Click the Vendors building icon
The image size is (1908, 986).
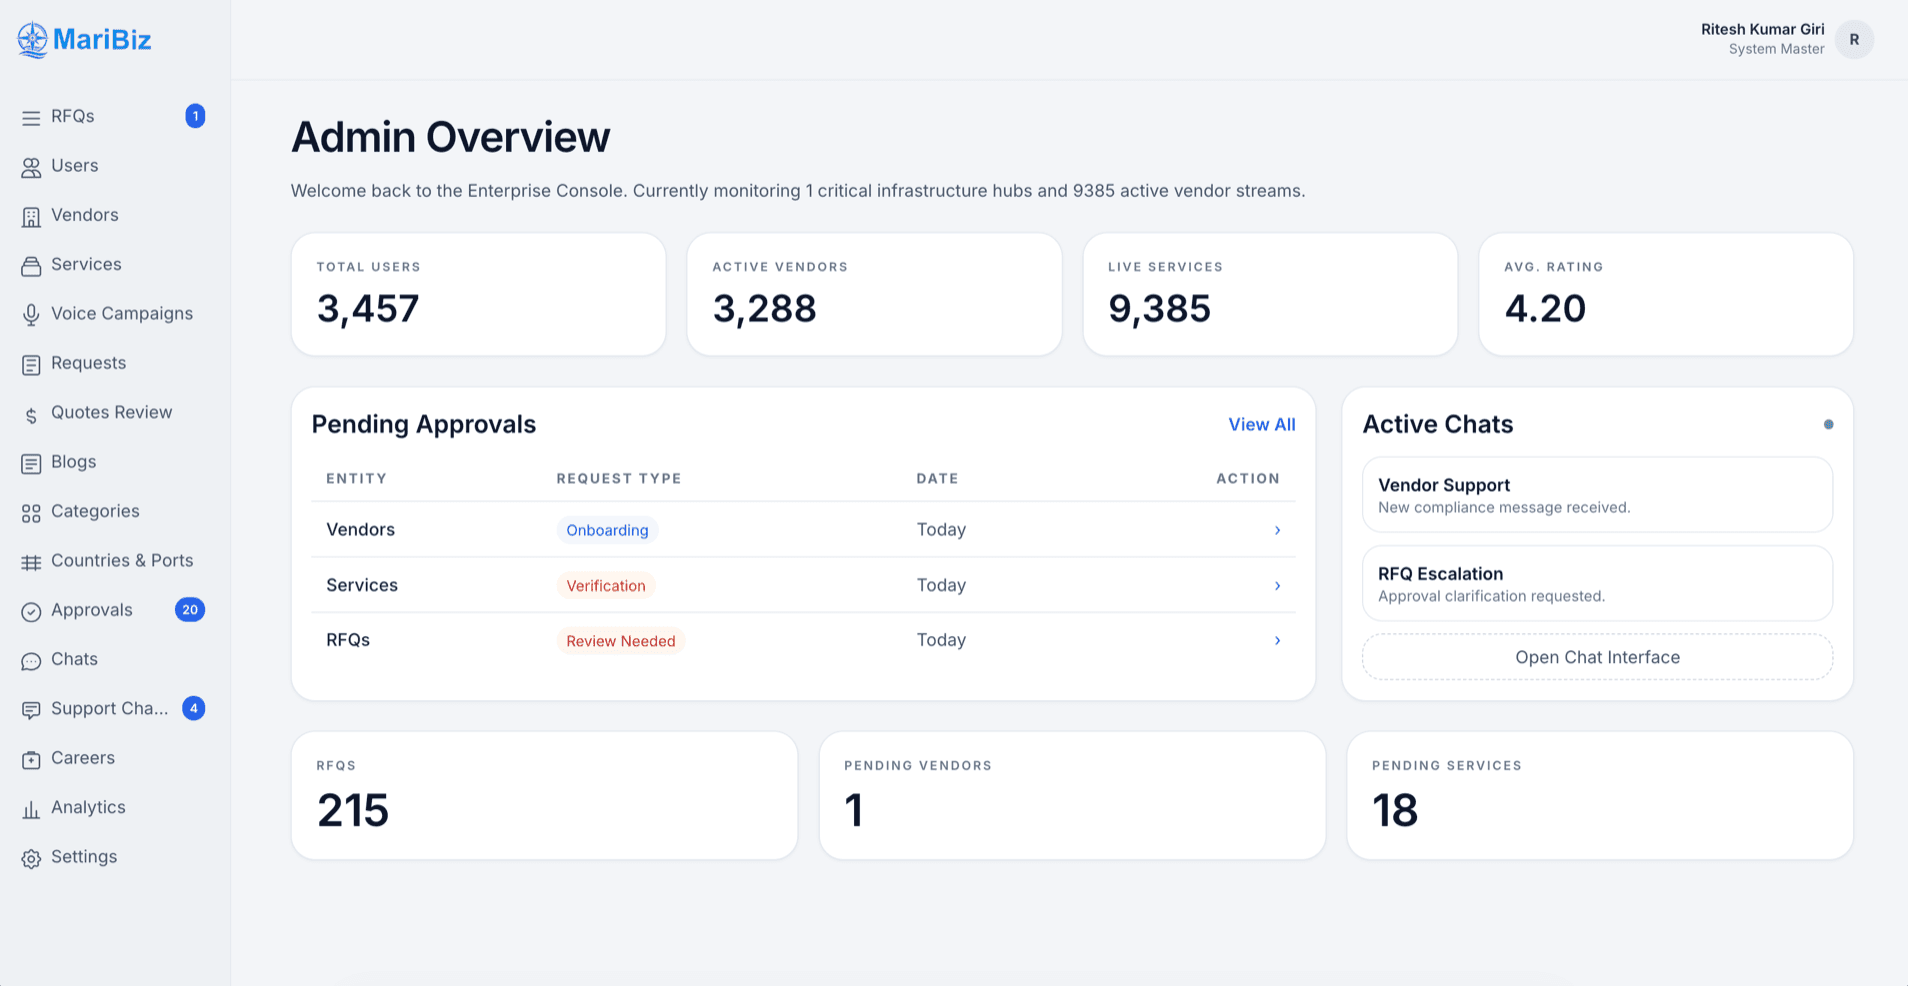pyautogui.click(x=31, y=216)
